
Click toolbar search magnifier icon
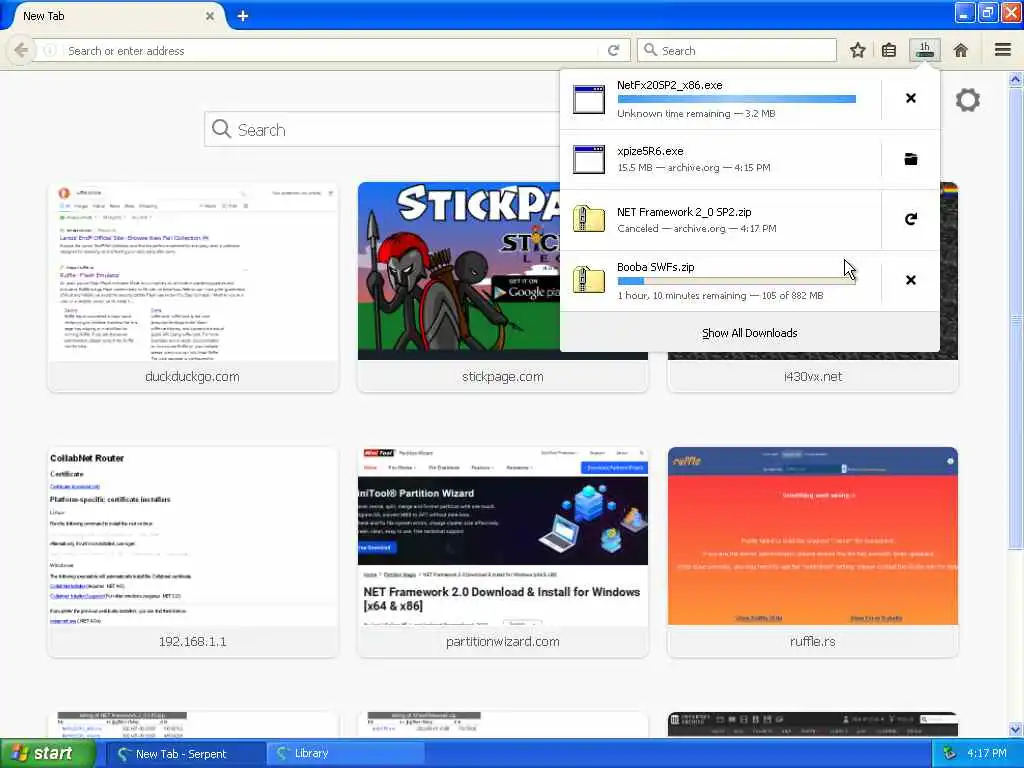pos(650,50)
